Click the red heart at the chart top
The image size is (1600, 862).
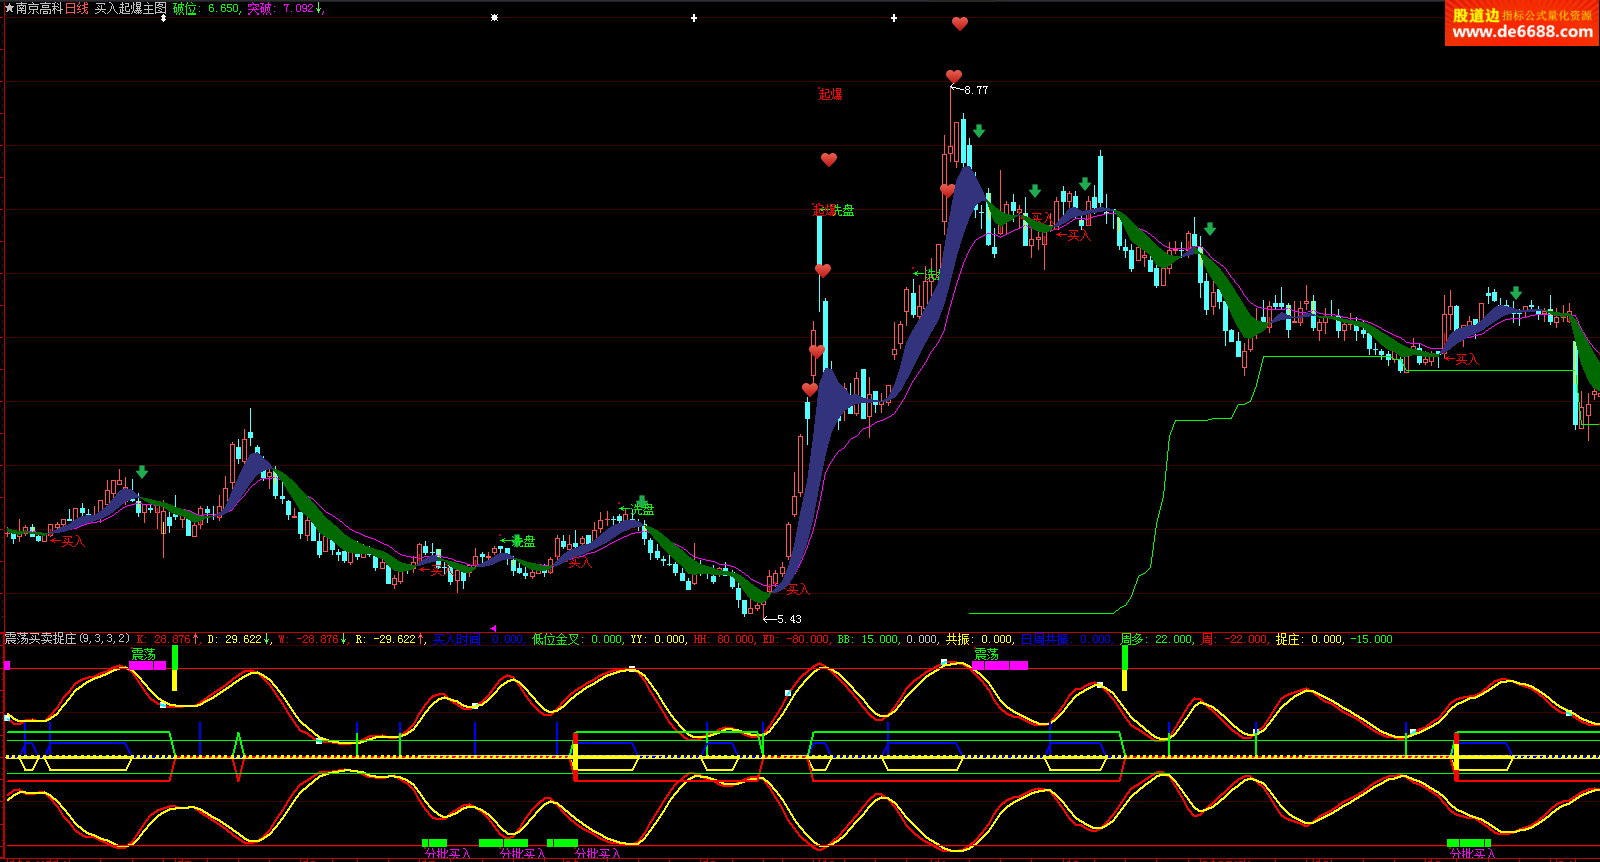coord(959,23)
